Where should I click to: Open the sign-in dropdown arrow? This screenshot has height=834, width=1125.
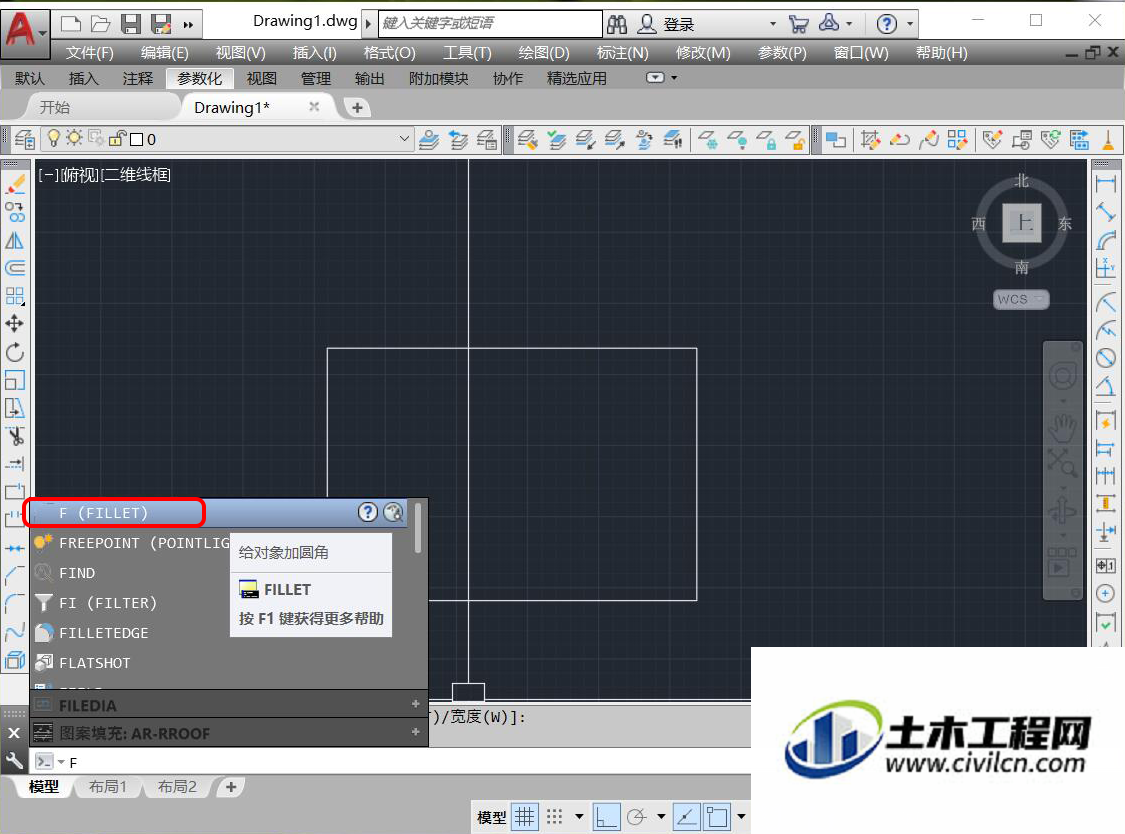(773, 24)
